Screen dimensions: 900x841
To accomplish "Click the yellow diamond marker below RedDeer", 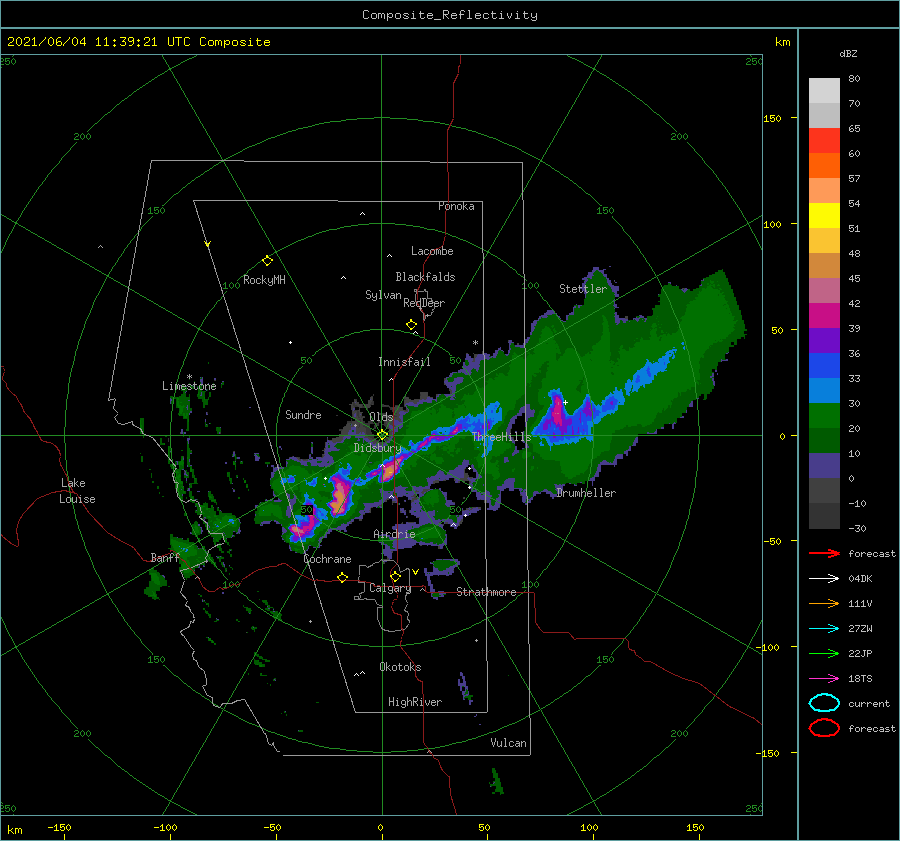I will 412,325.
